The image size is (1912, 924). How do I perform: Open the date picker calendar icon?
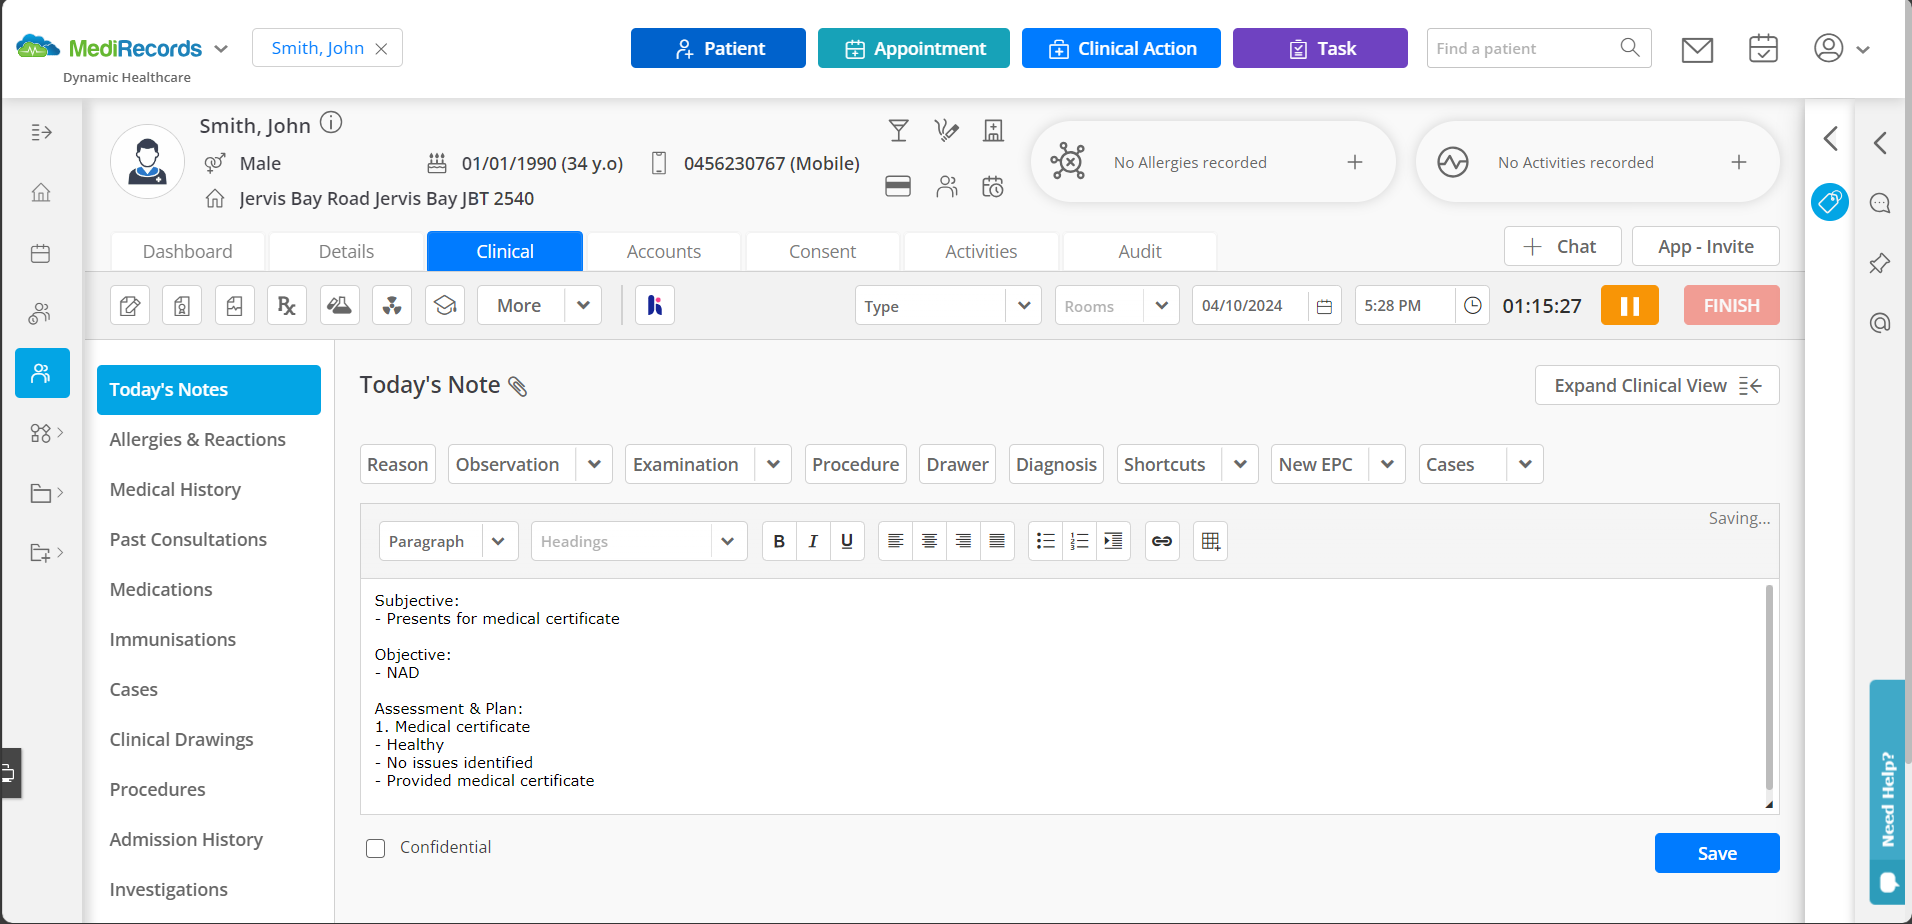click(1324, 306)
